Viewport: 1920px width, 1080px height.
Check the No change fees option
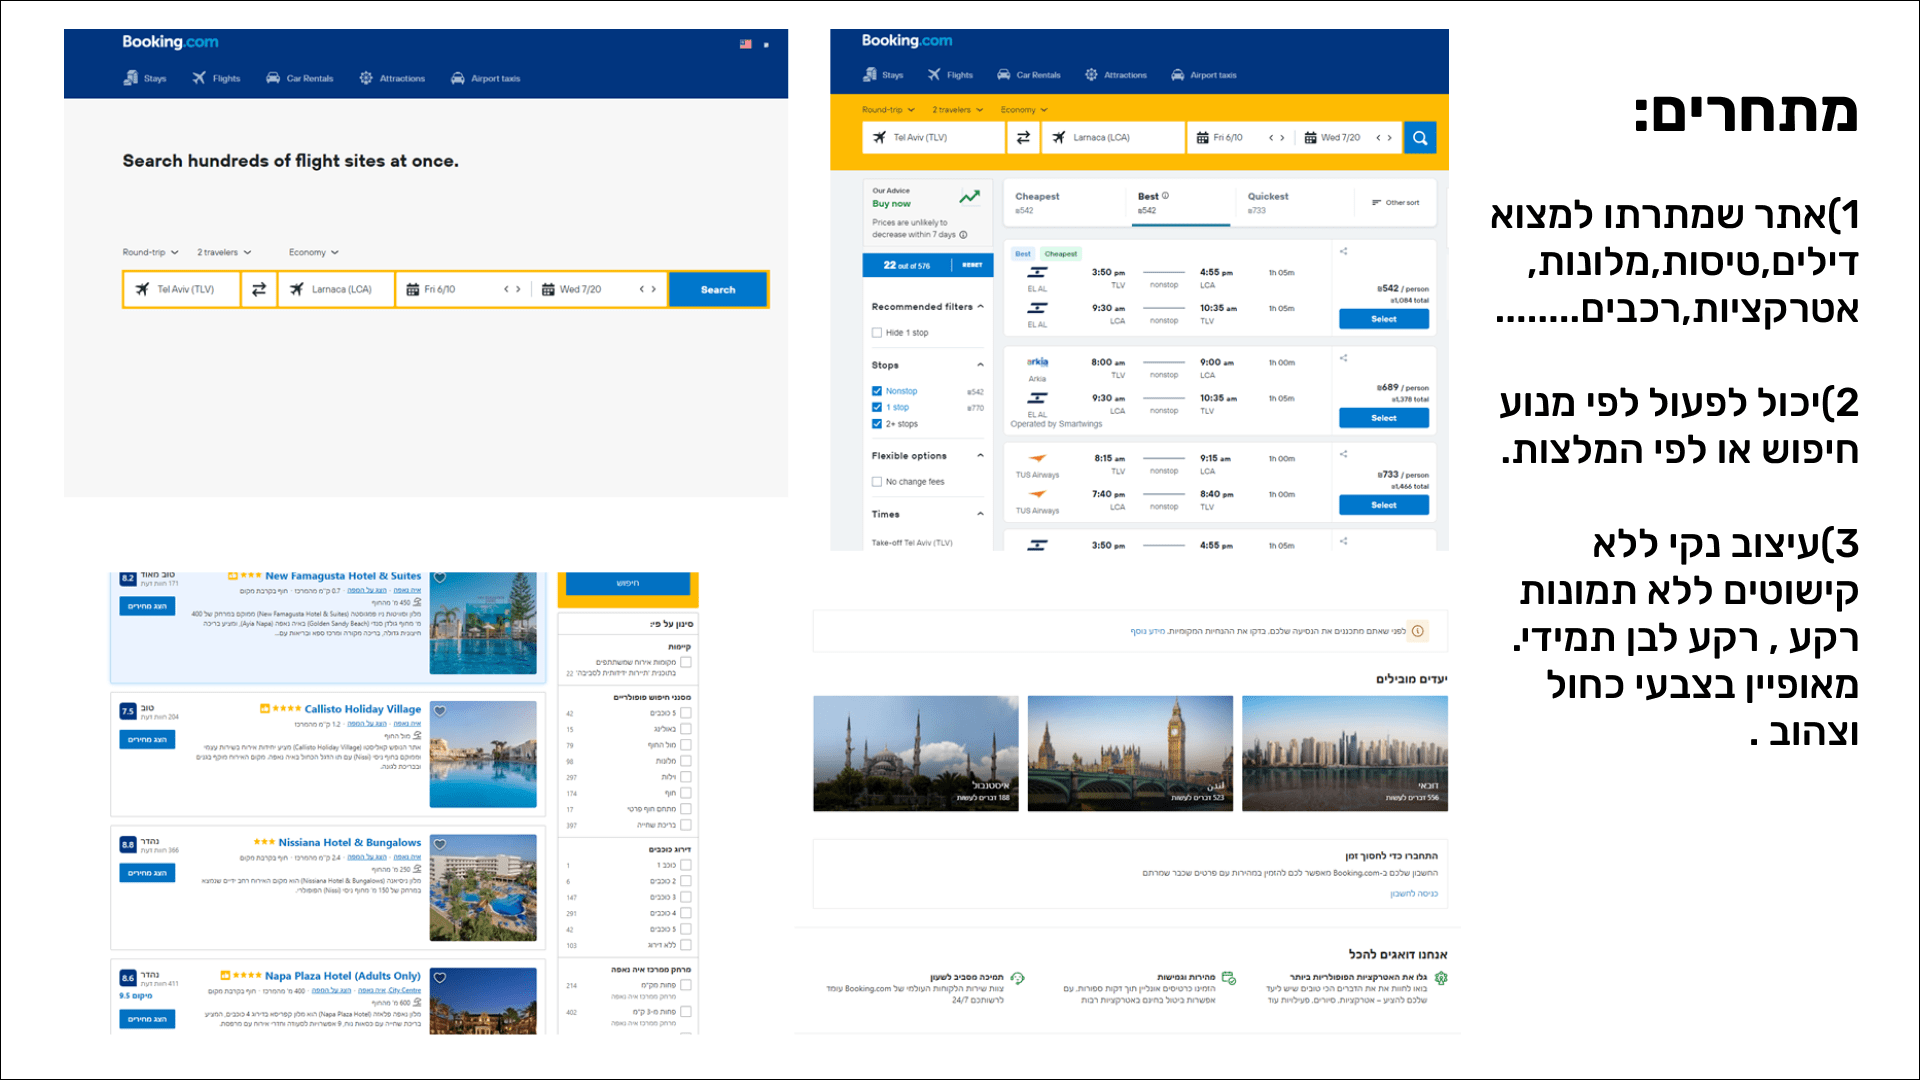pyautogui.click(x=877, y=482)
